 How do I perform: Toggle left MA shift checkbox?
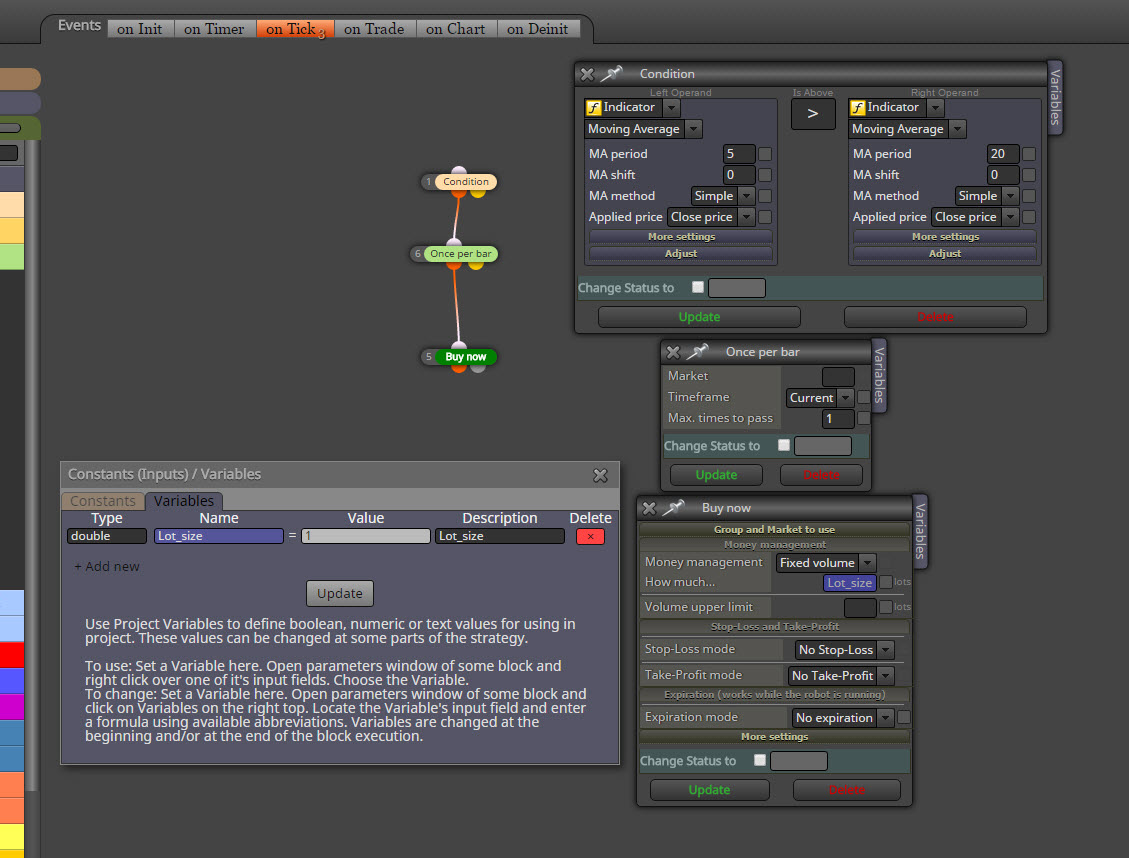coord(765,175)
